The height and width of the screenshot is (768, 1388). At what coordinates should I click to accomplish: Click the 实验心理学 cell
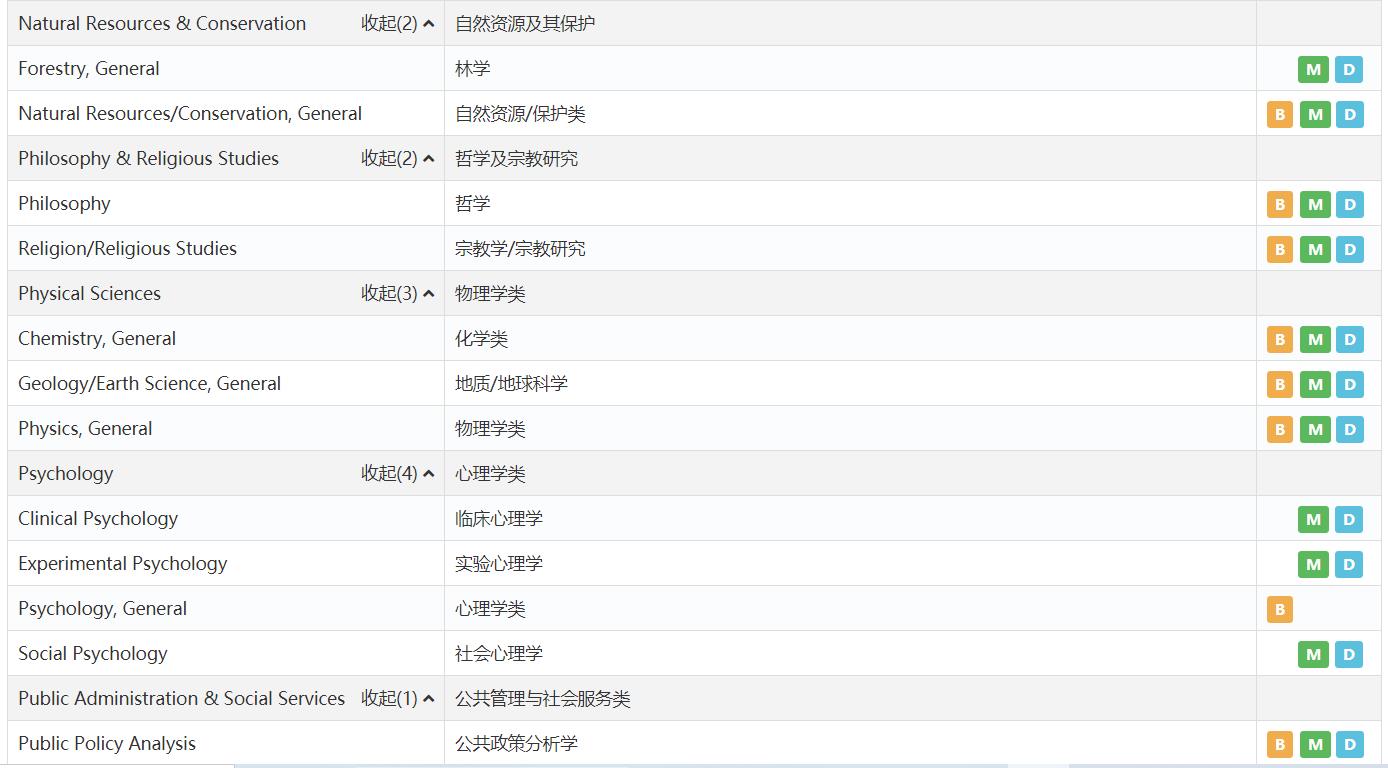(x=850, y=564)
